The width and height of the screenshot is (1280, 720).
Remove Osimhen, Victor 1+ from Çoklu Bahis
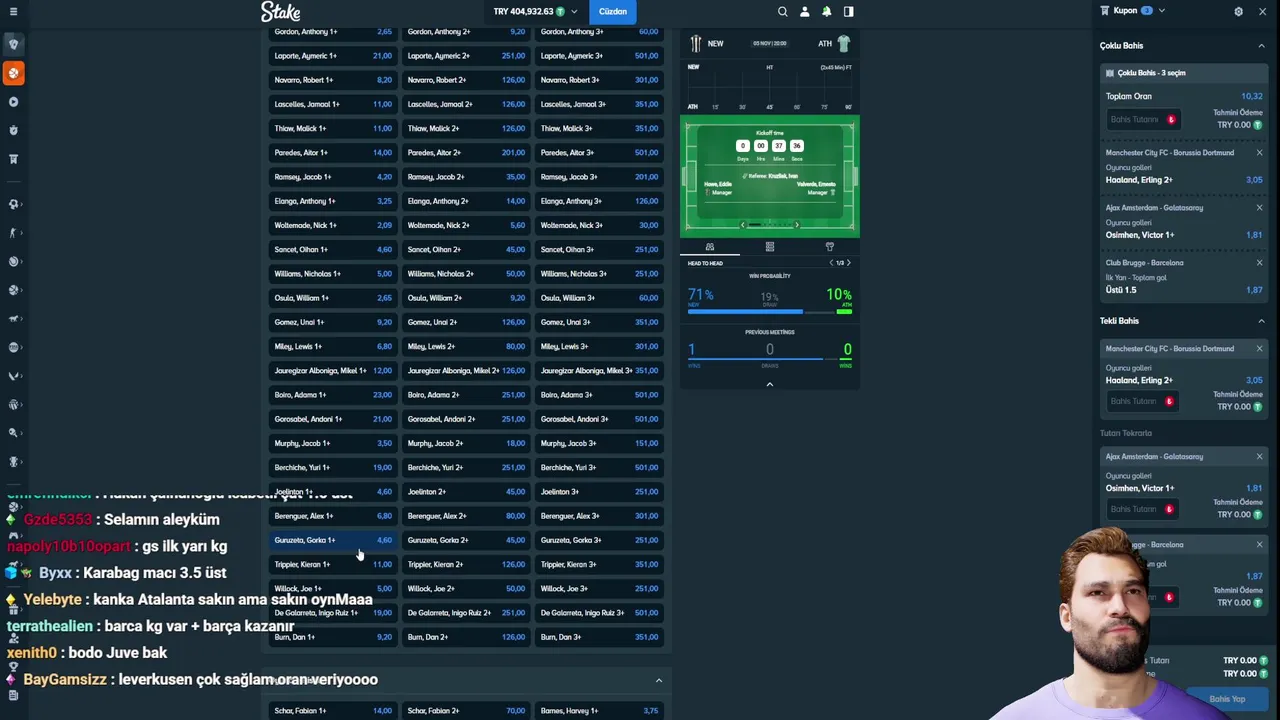(x=1259, y=208)
